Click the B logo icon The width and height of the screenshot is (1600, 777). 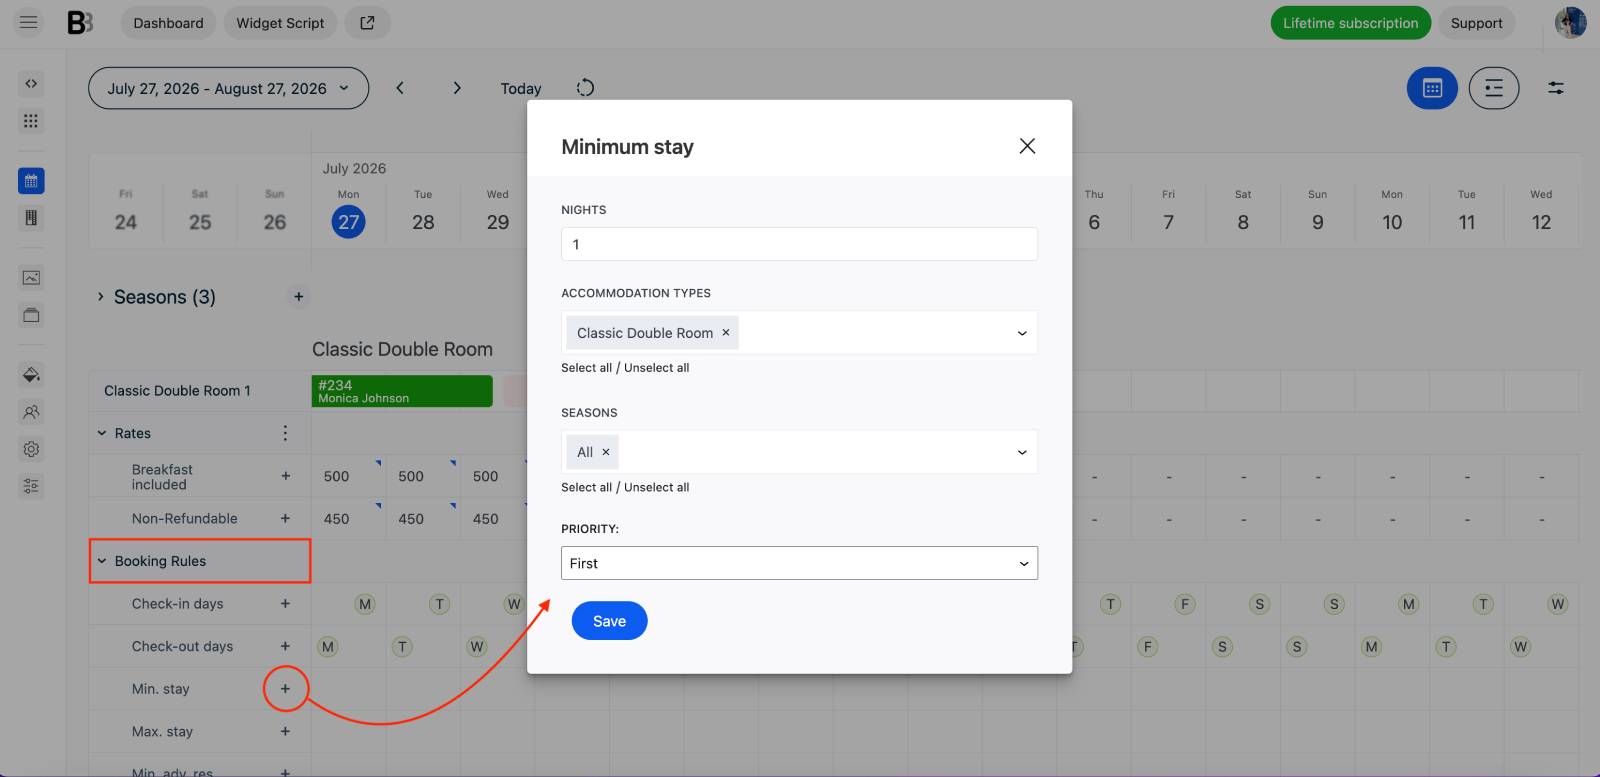click(x=80, y=22)
